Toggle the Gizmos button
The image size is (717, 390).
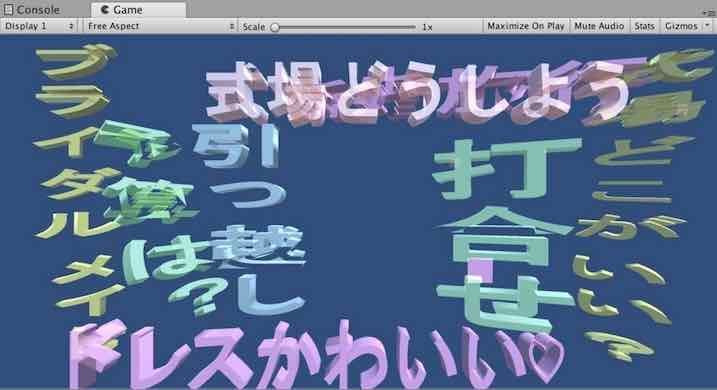click(681, 27)
